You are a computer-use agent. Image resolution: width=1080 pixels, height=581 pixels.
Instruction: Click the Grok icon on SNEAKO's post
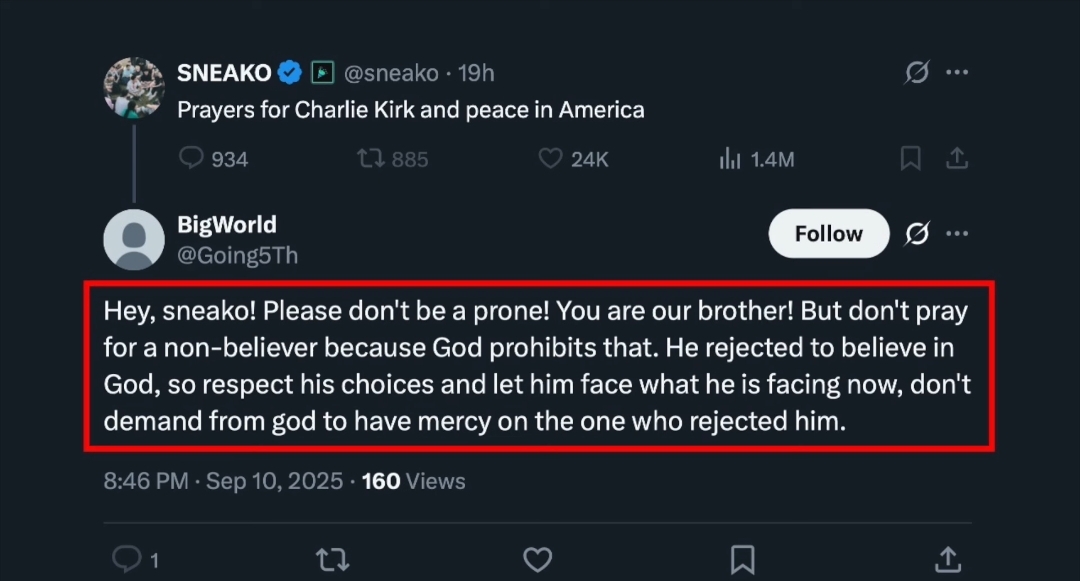pyautogui.click(x=916, y=73)
